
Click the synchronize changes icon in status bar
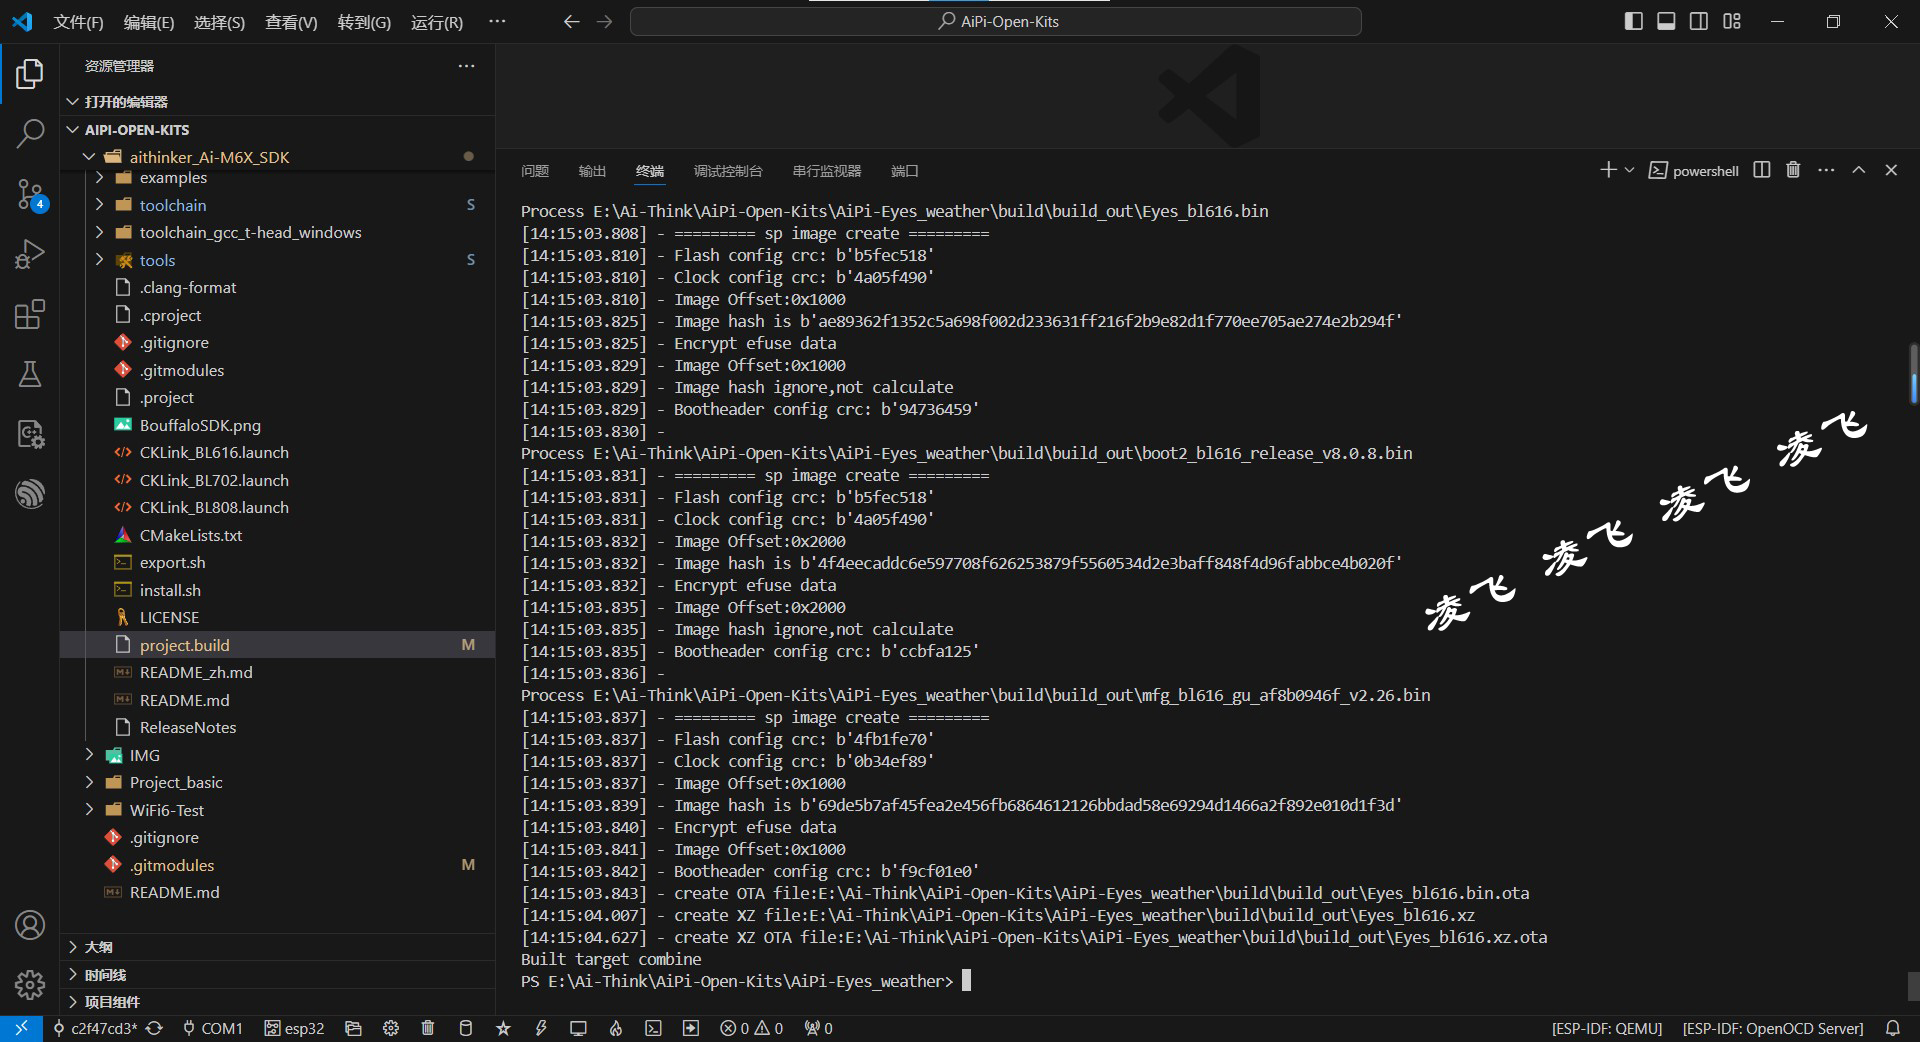tap(154, 1028)
